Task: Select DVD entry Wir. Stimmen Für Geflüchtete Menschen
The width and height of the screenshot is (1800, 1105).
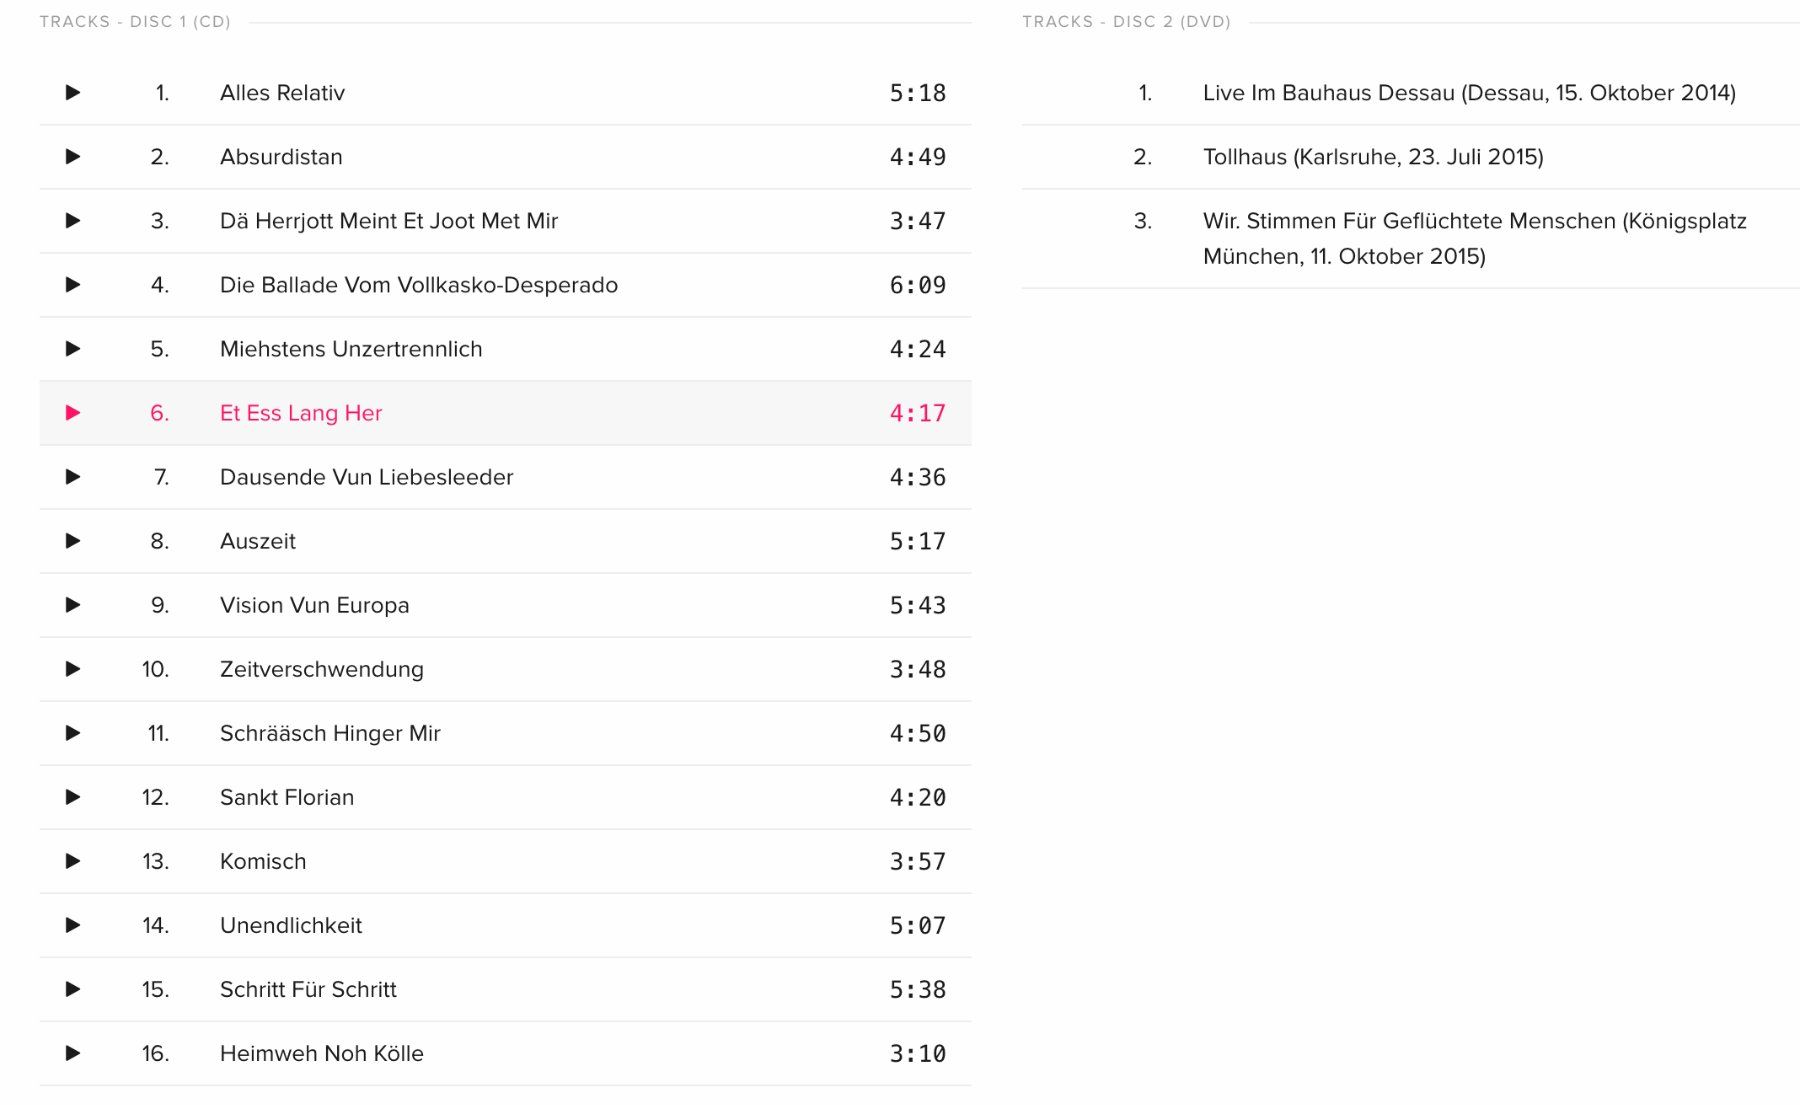Action: pos(1475,238)
